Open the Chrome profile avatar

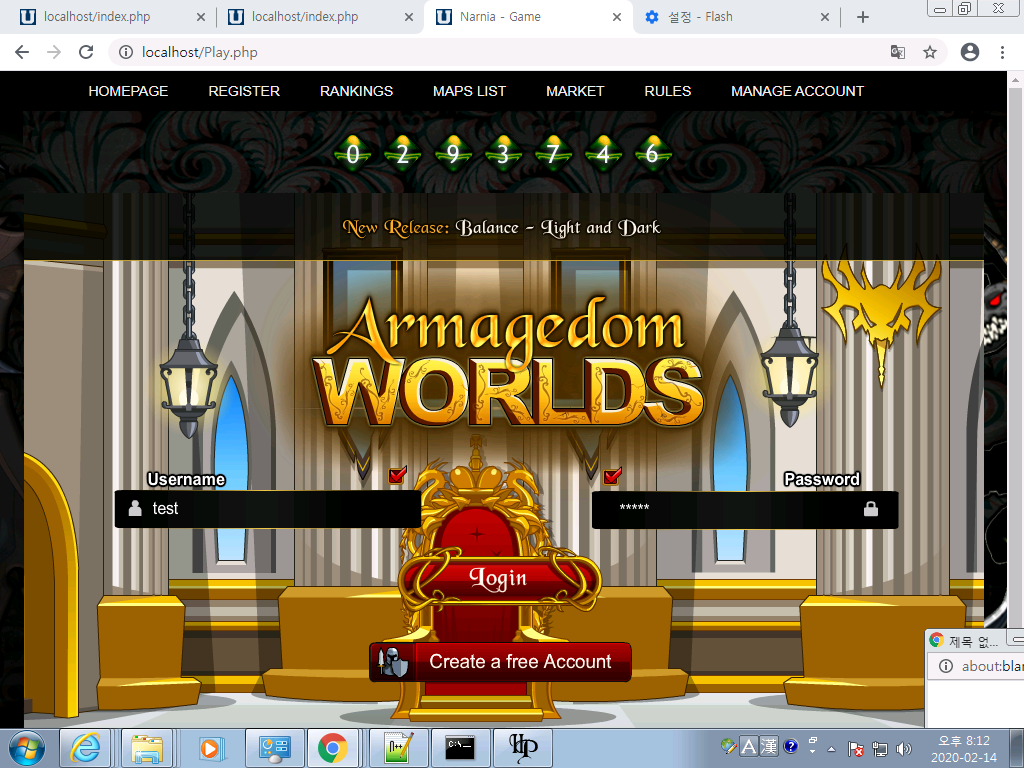click(969, 52)
